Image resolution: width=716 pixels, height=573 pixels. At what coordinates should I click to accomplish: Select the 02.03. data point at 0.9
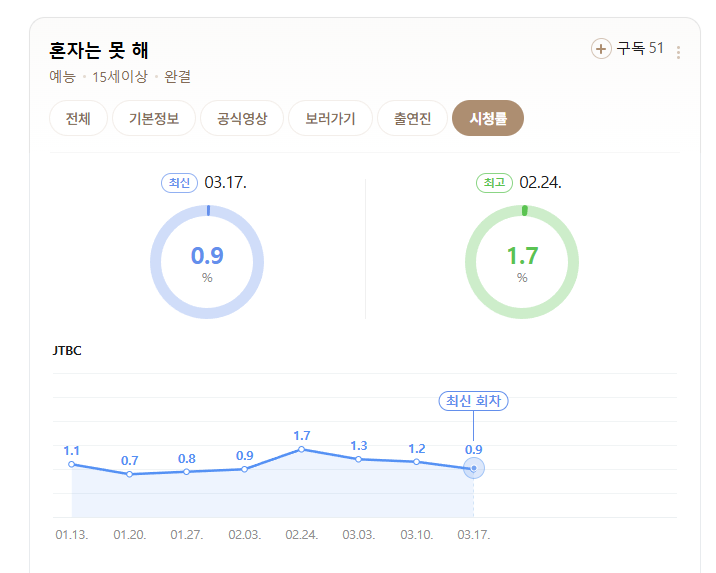click(x=245, y=469)
